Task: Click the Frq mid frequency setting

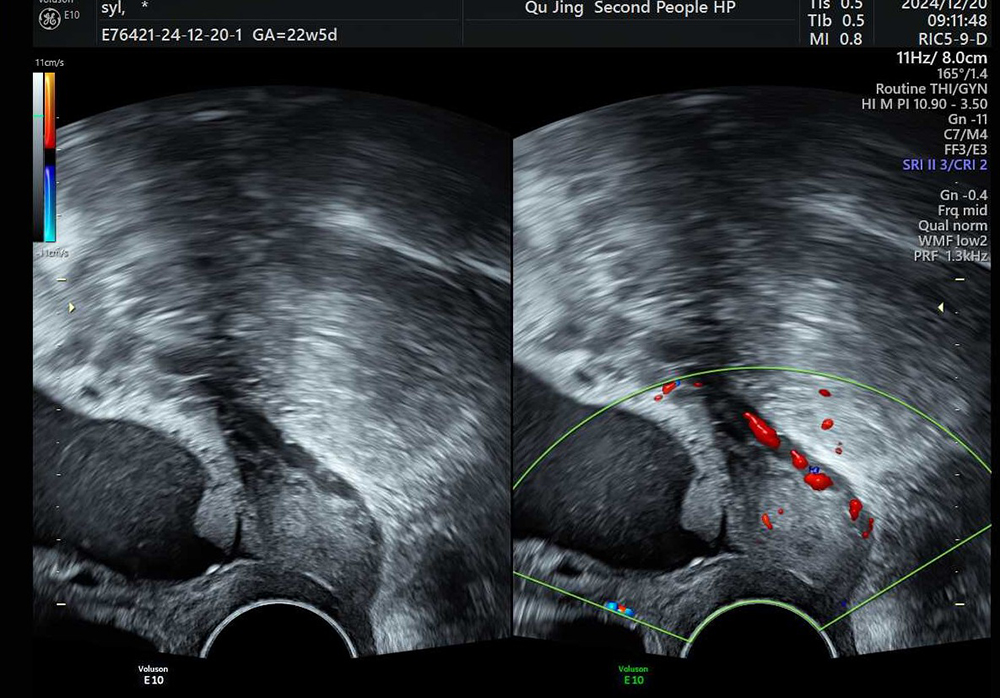Action: pos(962,211)
